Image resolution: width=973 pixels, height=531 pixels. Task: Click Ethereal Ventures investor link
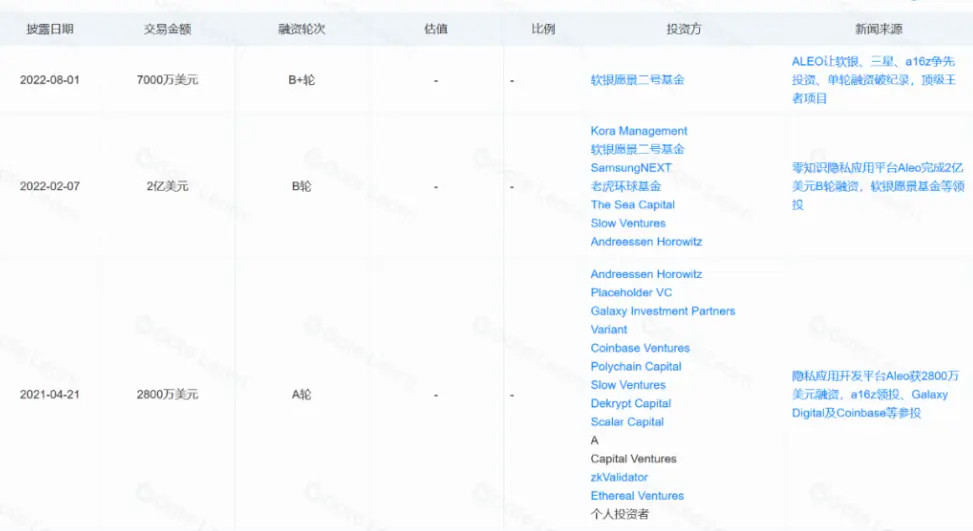point(637,496)
